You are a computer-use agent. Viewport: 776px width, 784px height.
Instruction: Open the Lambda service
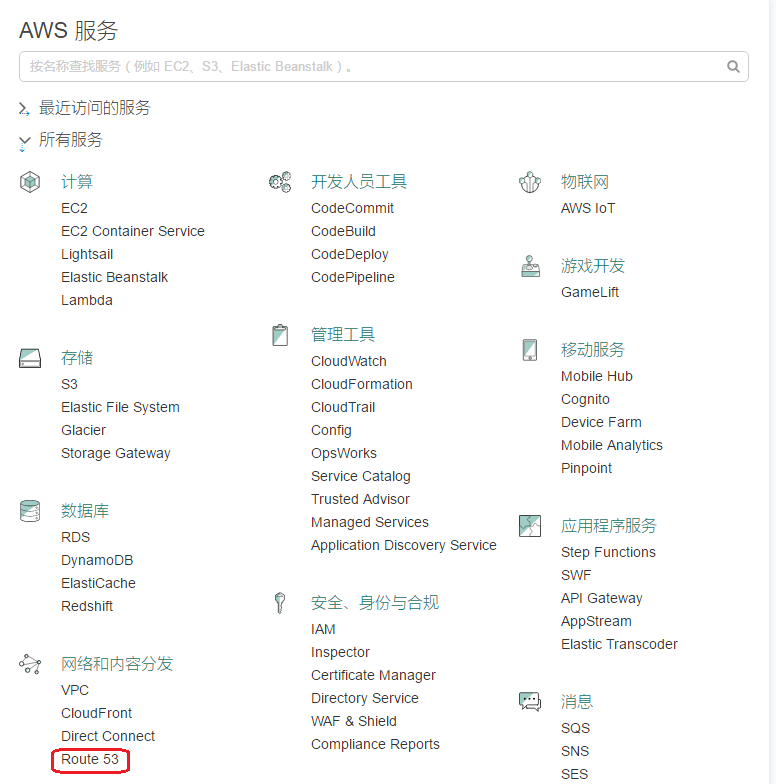point(86,300)
